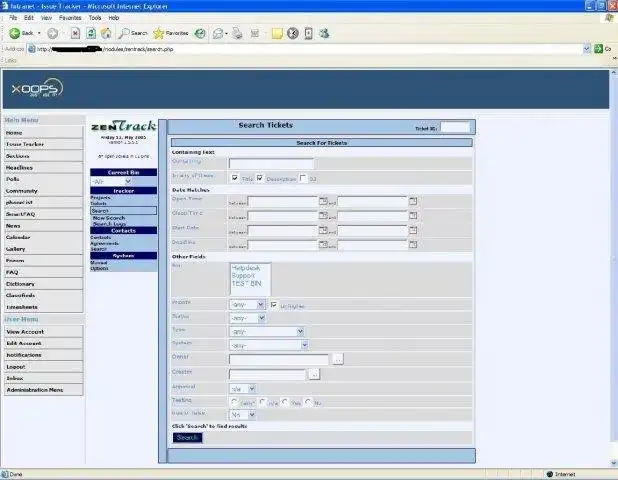
Task: Select Testing radio option 'any'
Action: point(234,402)
